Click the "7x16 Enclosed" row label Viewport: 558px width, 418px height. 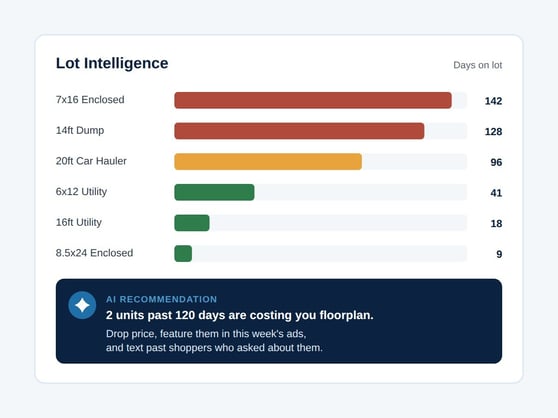90,100
